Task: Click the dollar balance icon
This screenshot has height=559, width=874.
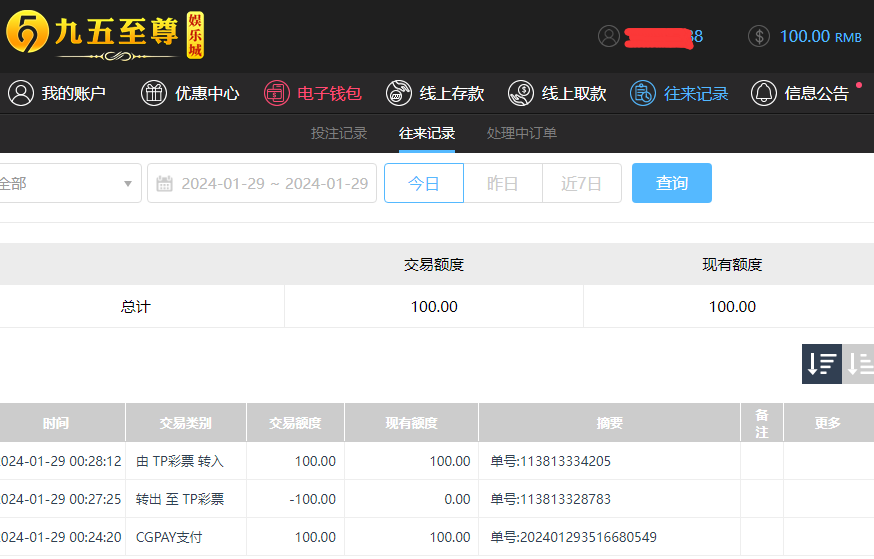Action: click(x=759, y=36)
